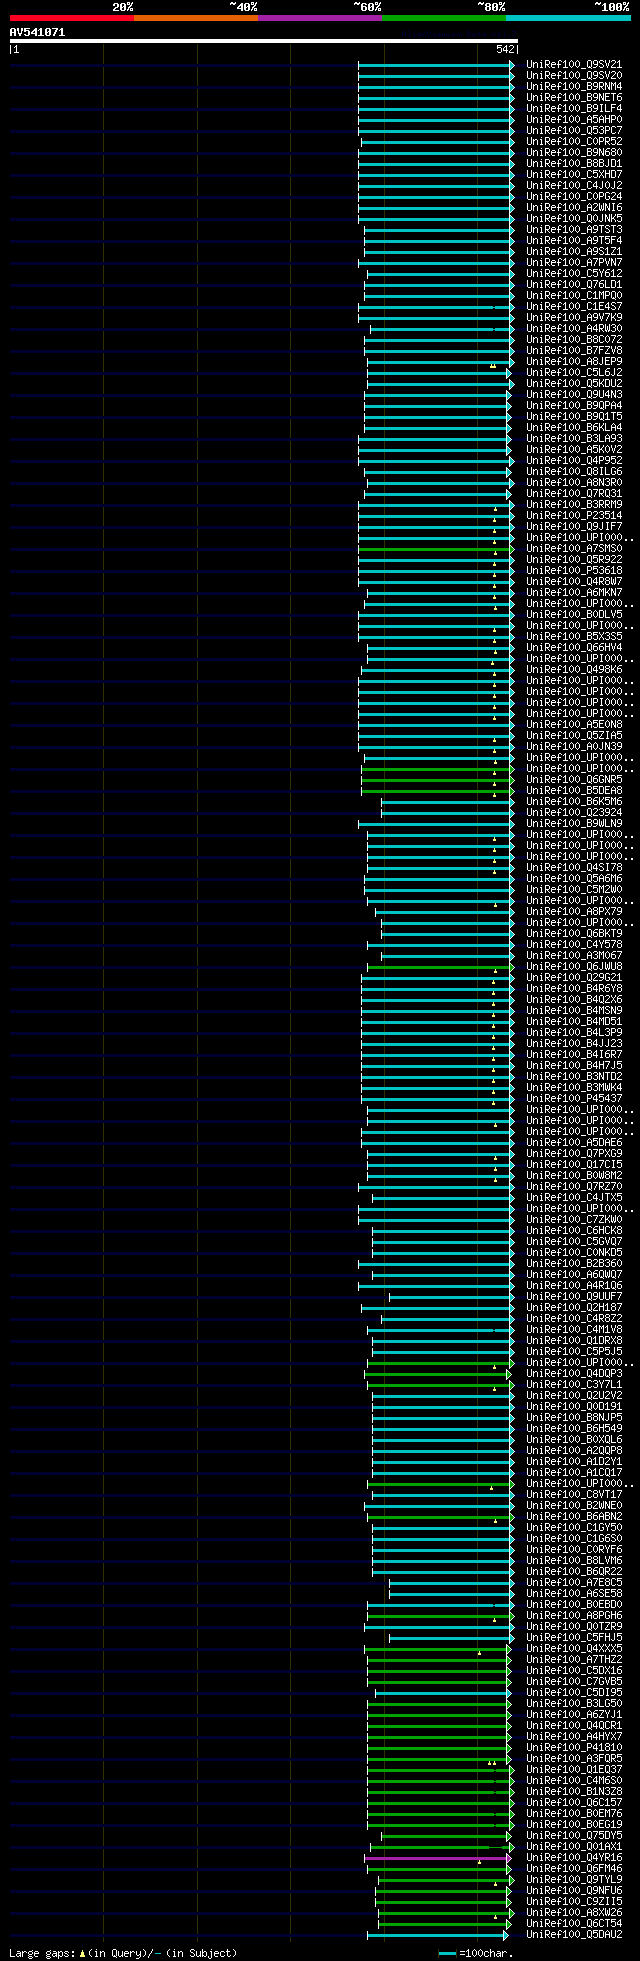Open hit UniRef100_B9RNM4
This screenshot has width=640, height=1961.
tap(574, 86)
